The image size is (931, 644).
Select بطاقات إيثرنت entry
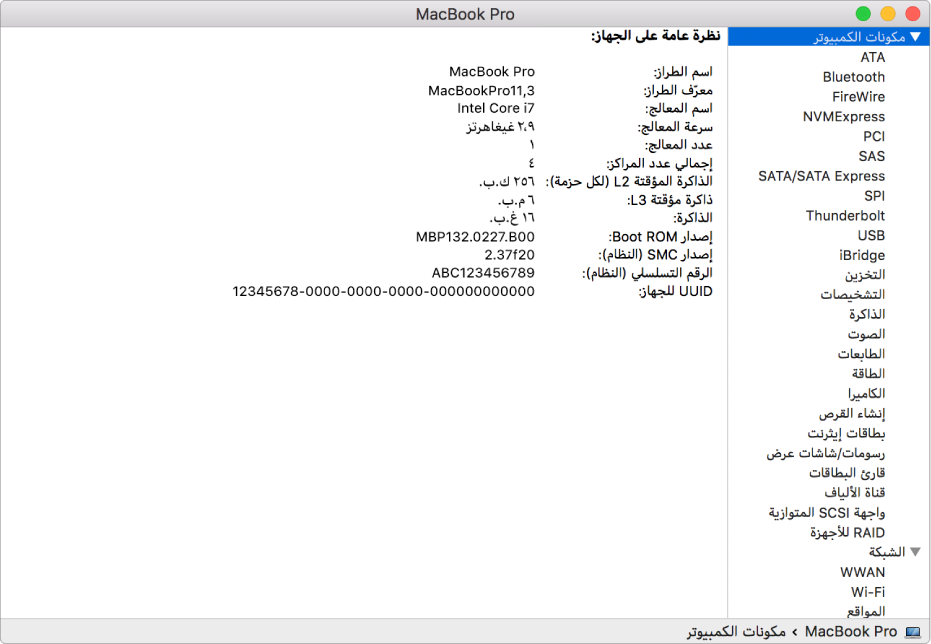(846, 433)
